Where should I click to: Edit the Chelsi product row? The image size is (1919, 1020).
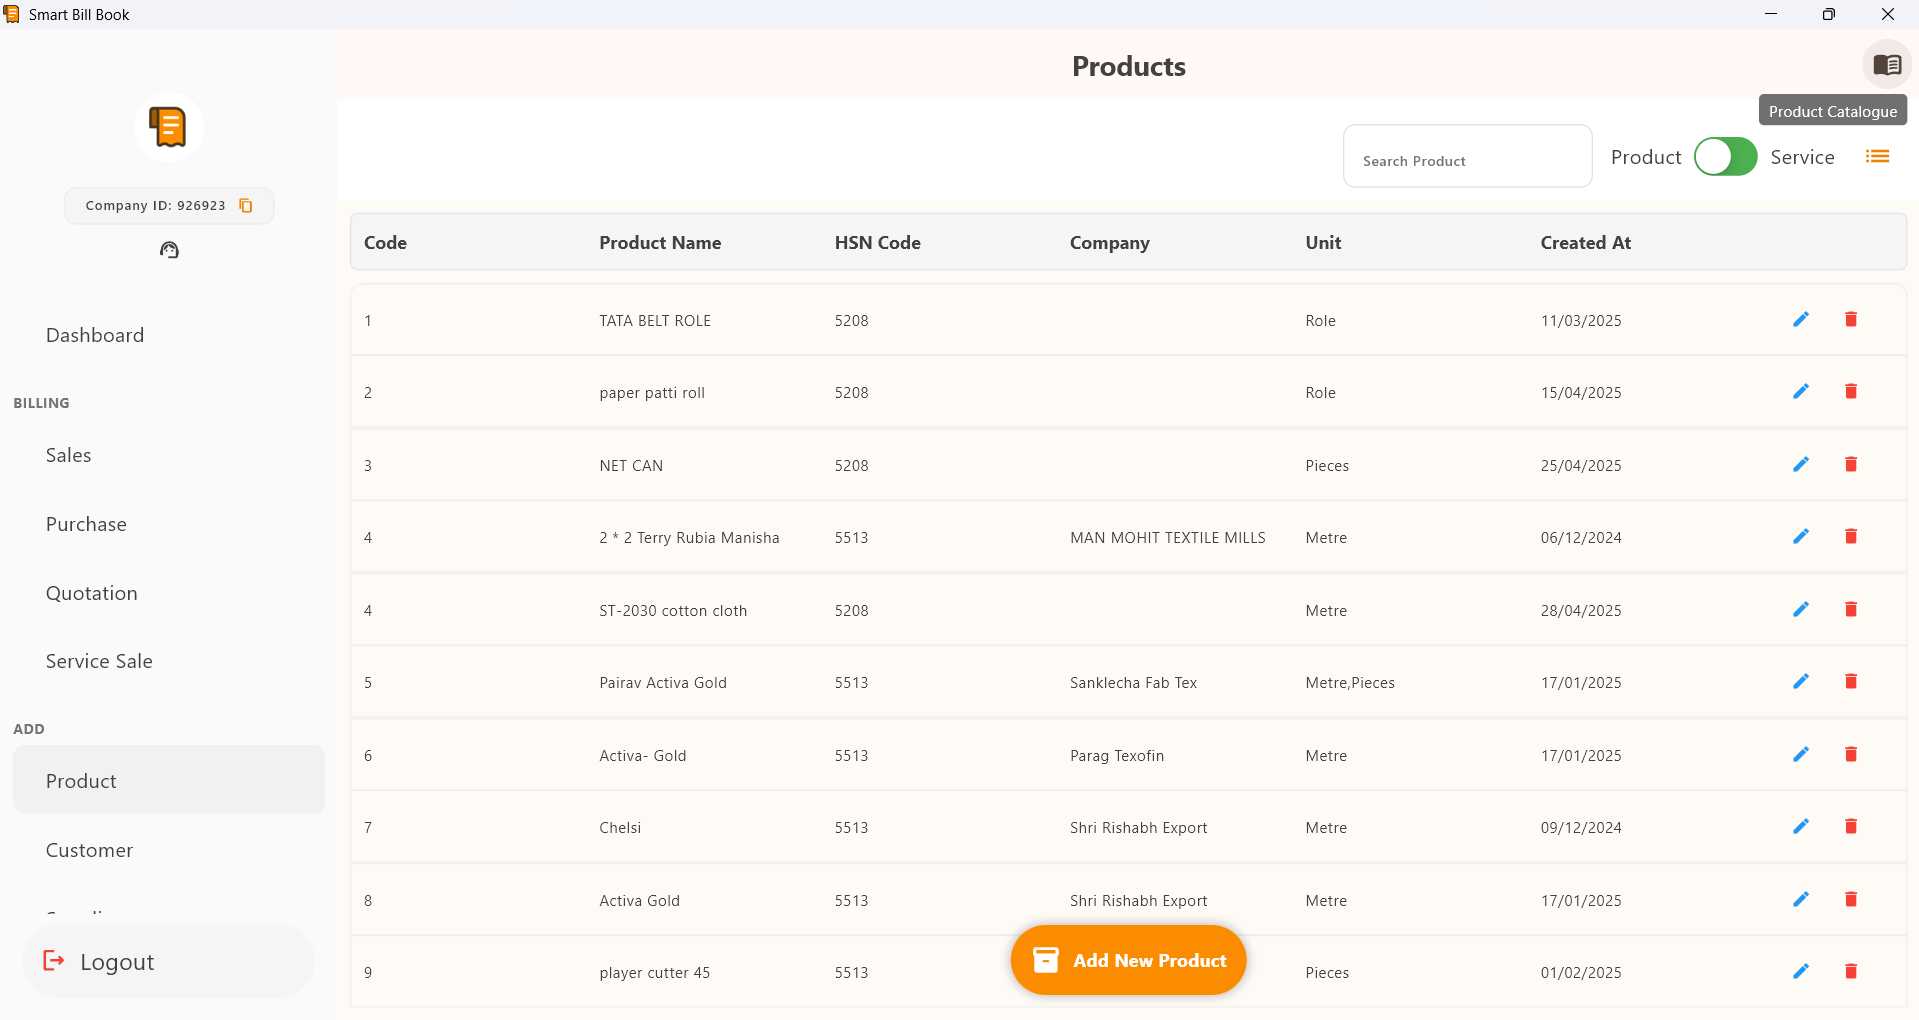(x=1800, y=827)
